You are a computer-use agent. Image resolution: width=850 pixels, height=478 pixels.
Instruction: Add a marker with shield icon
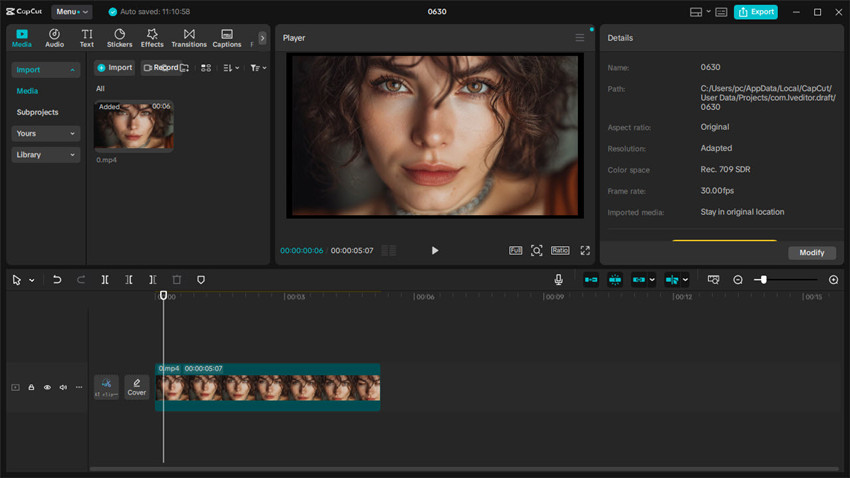201,280
